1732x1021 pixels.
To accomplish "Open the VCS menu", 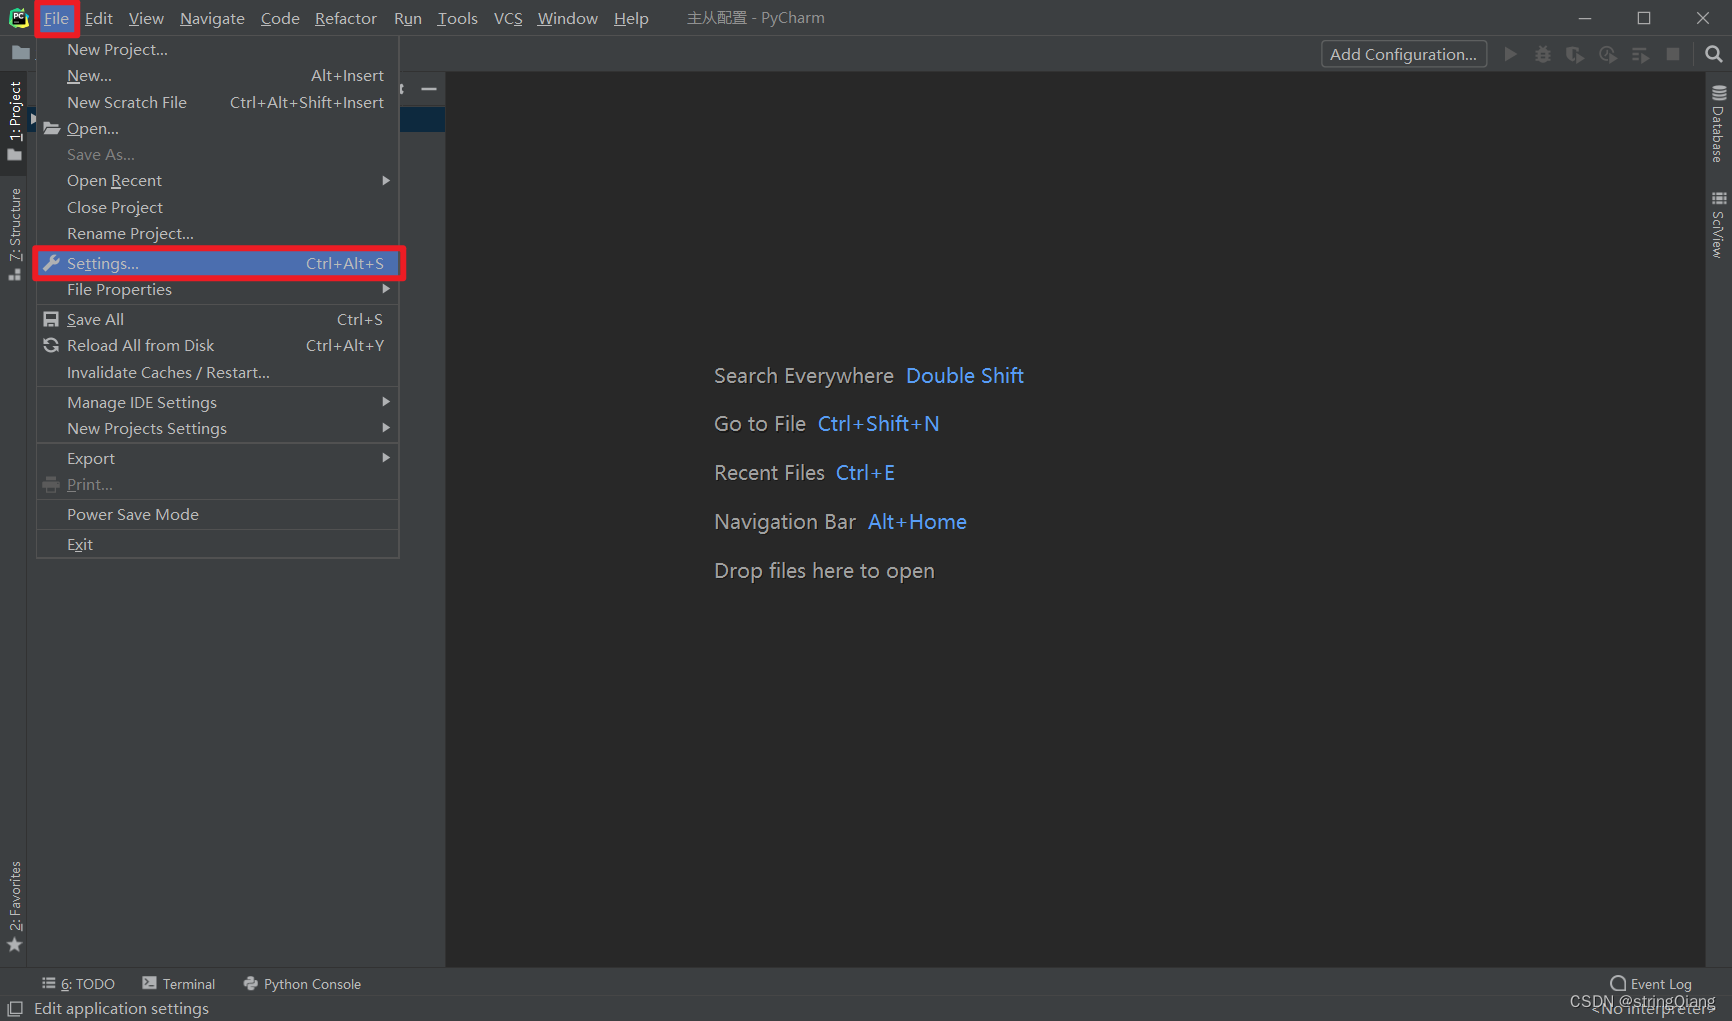I will (508, 18).
